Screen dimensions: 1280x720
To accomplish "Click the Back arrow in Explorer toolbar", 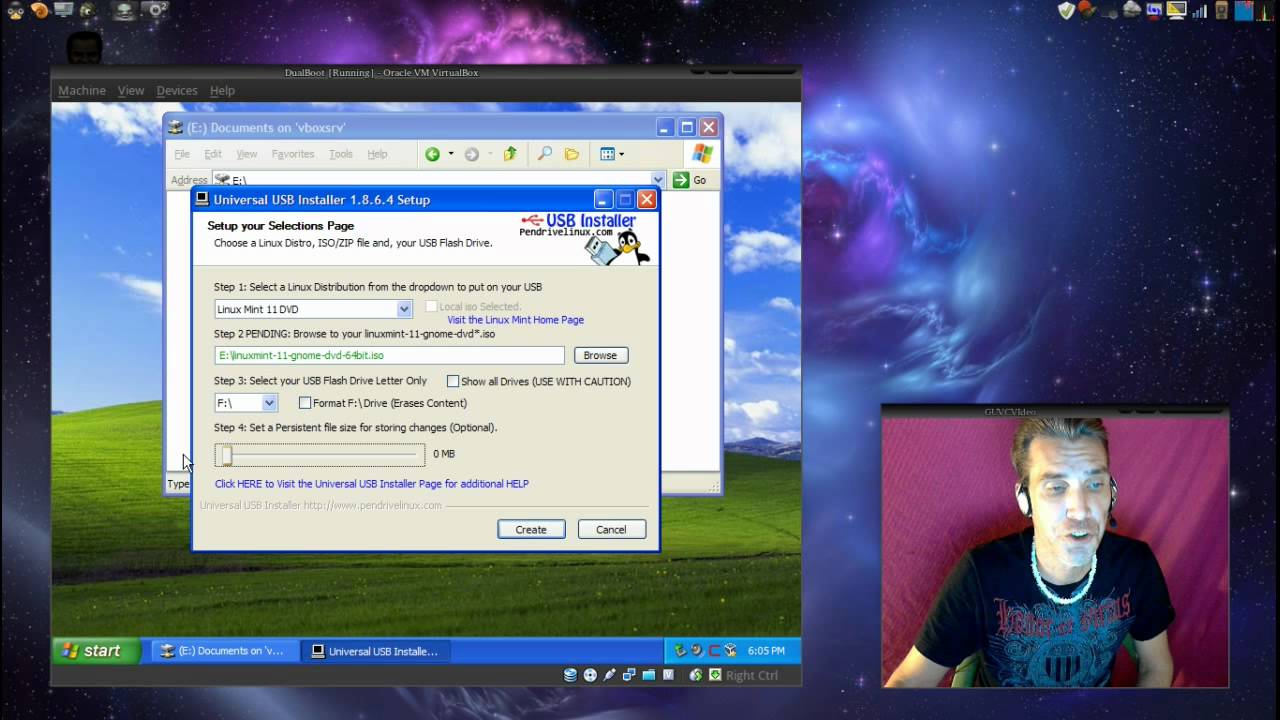I will coord(432,154).
